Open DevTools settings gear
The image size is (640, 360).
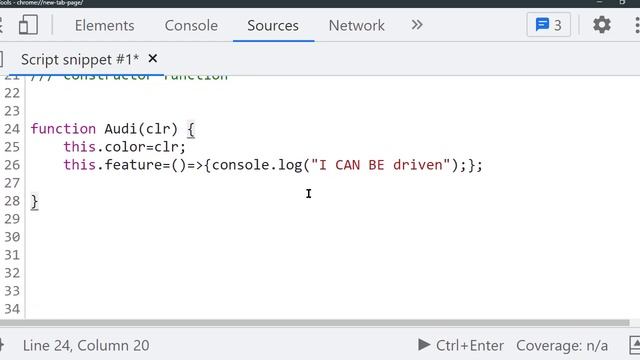(x=602, y=25)
